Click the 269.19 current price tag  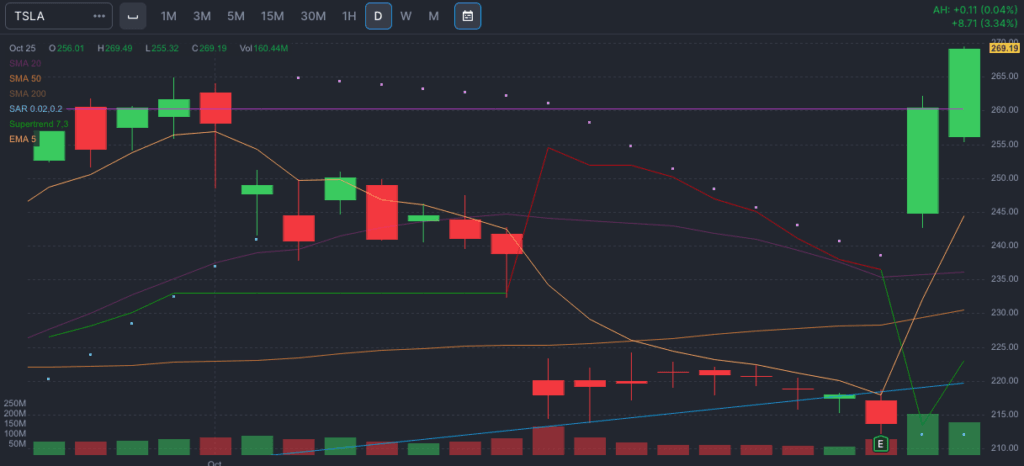click(1004, 47)
